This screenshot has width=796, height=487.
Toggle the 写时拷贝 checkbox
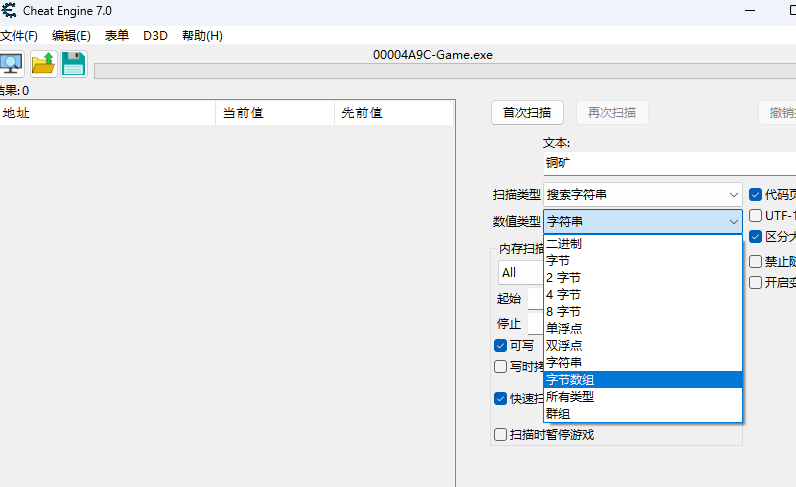(501, 367)
